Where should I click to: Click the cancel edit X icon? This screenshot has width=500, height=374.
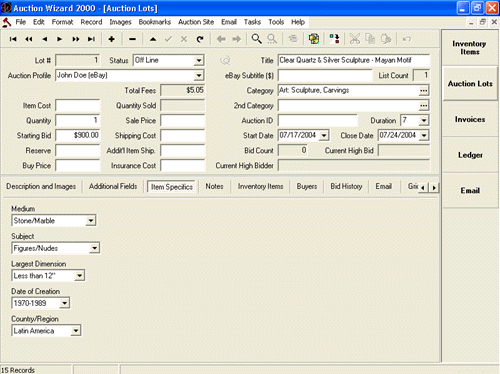click(184, 39)
